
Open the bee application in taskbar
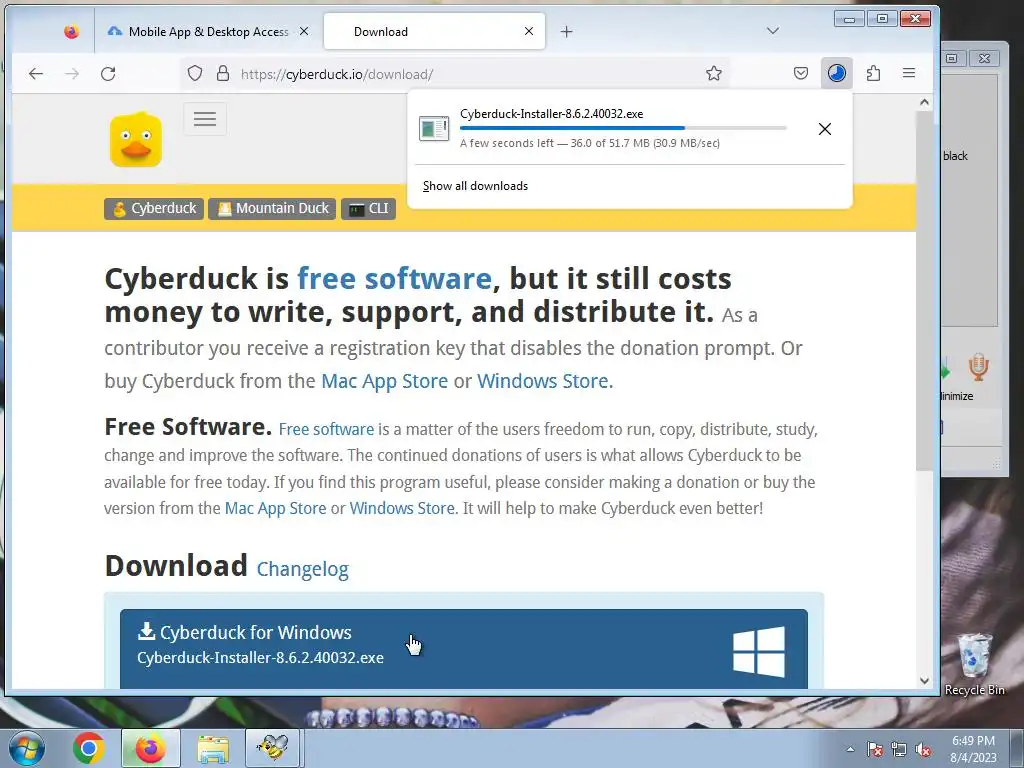272,748
